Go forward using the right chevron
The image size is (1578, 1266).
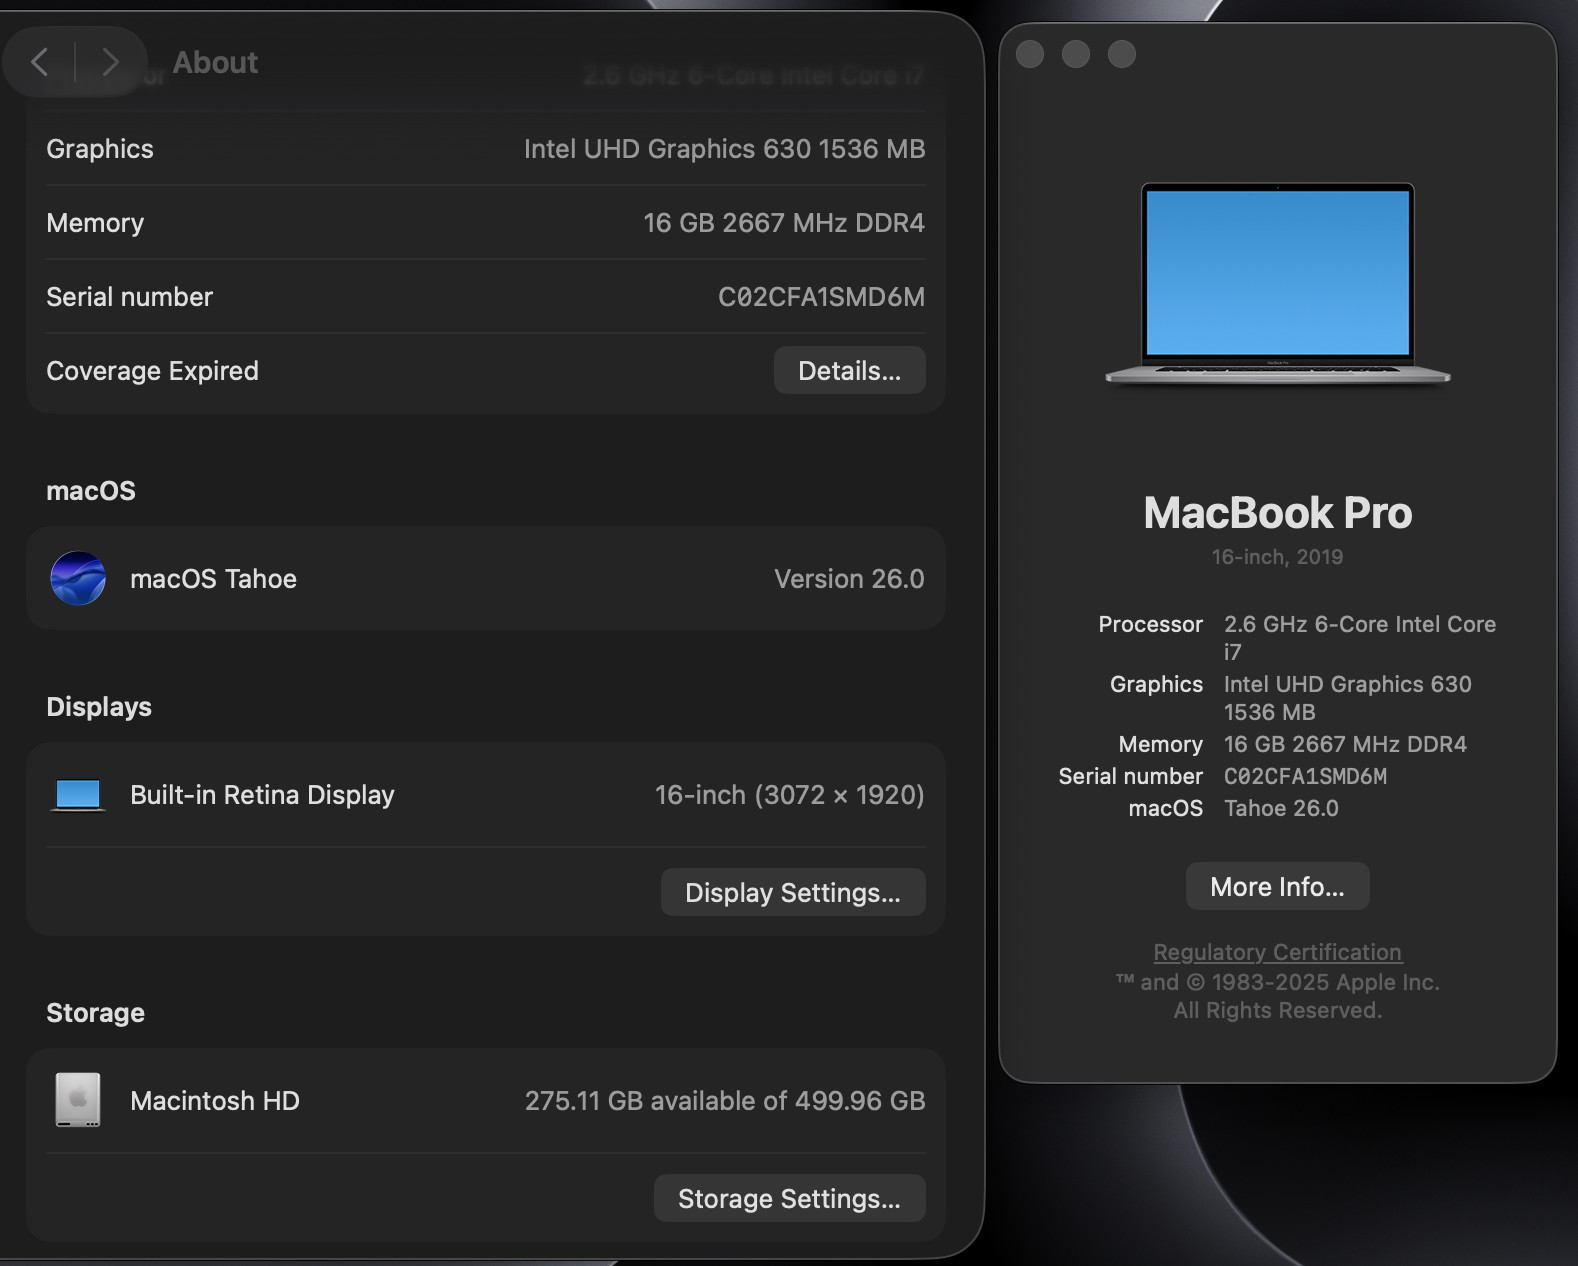tap(110, 62)
